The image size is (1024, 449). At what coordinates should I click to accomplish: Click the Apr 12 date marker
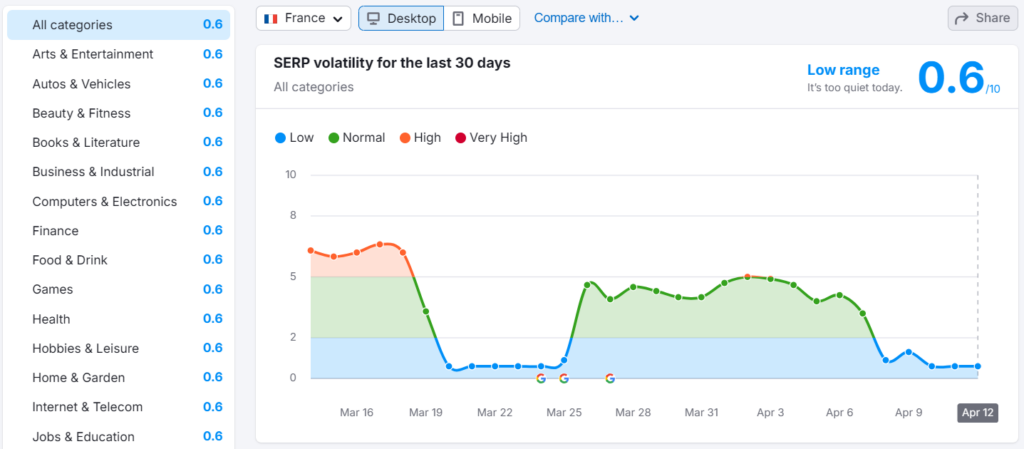coord(977,413)
